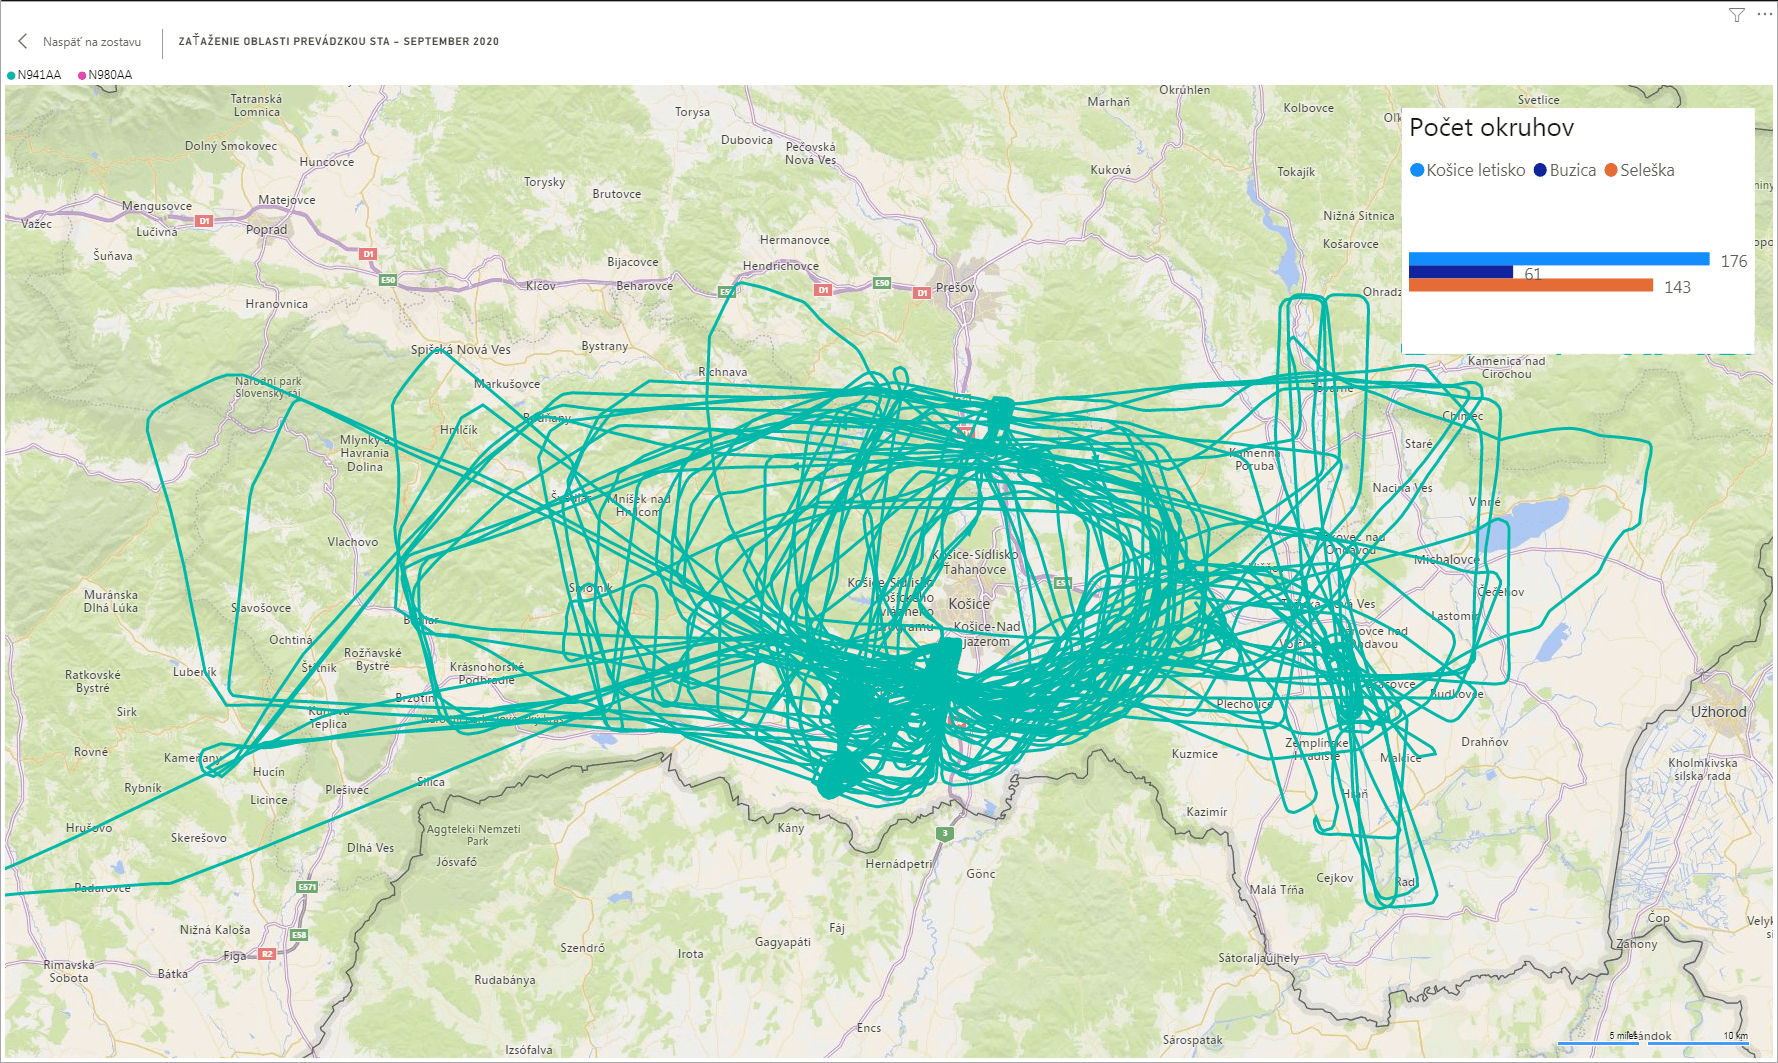Select the dark blue 61 bar
Image resolution: width=1778 pixels, height=1063 pixels.
pos(1460,272)
